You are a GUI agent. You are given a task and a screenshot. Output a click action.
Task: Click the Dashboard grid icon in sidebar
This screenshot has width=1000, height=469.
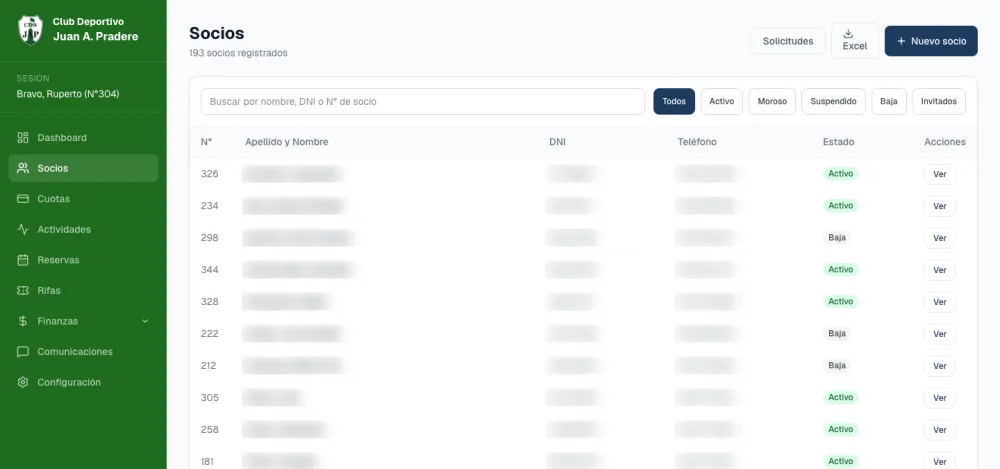coord(23,138)
